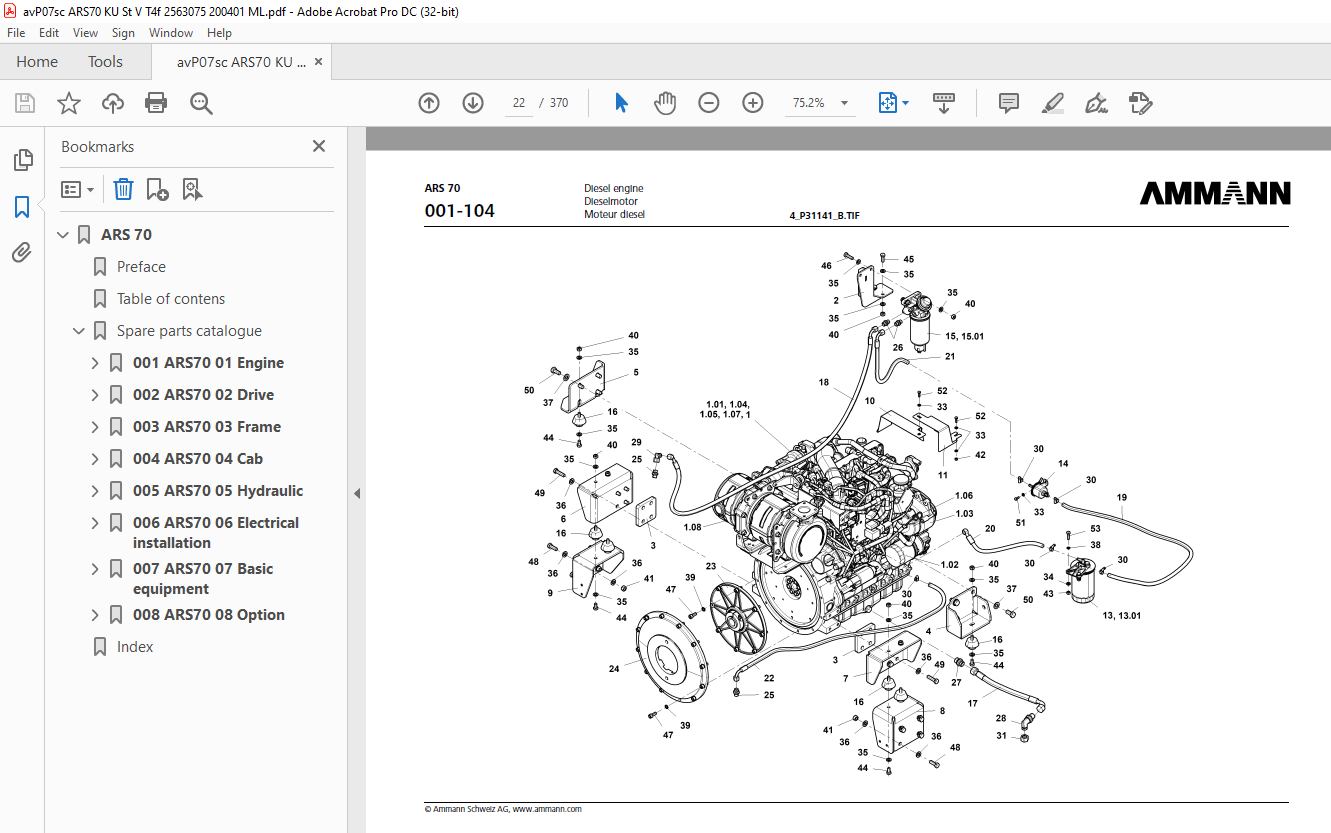Expand 005 ARS70 05 Hydraulic bookmark
The image size is (1331, 833).
pos(96,491)
